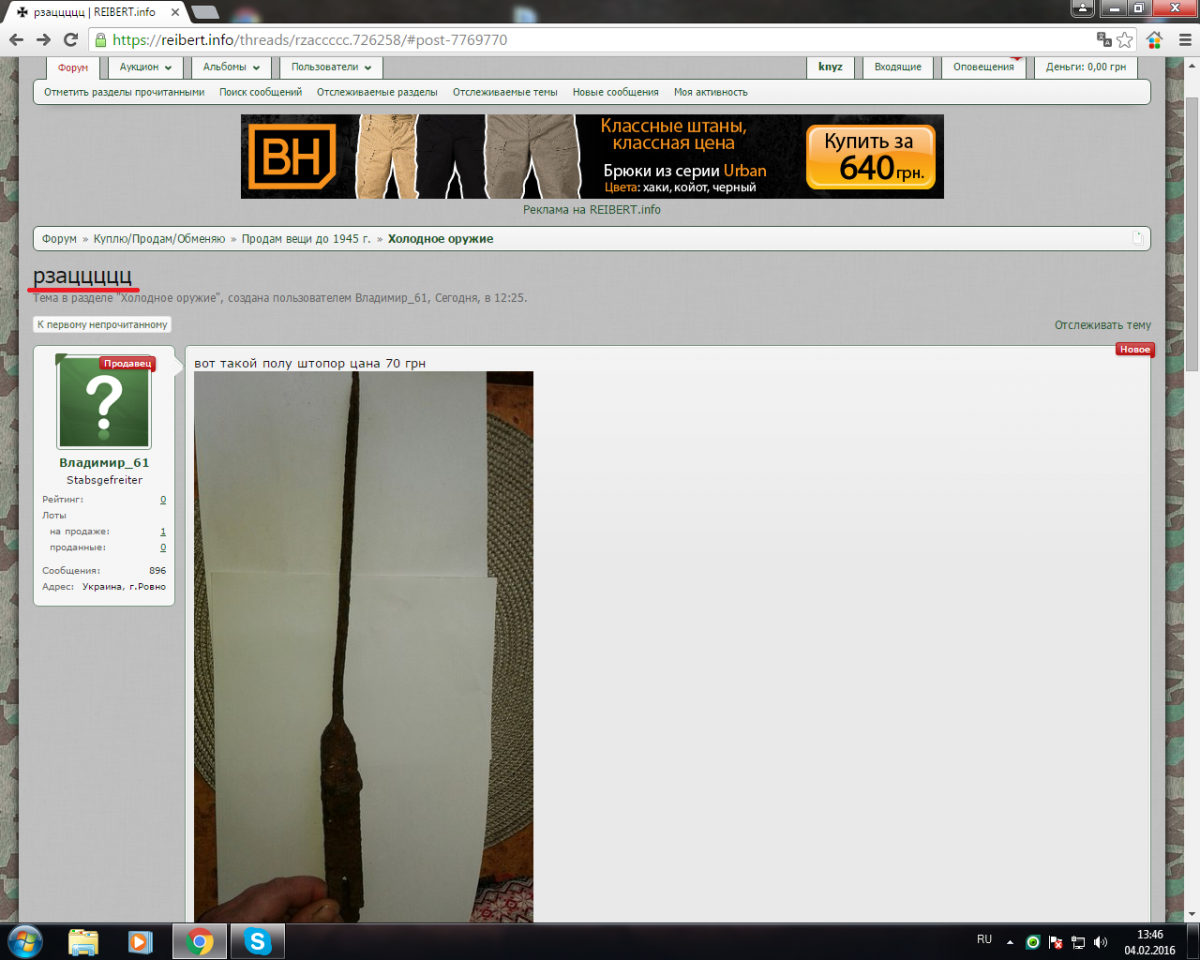
Task: Click the Форум breadcrumb link
Action: coord(59,239)
